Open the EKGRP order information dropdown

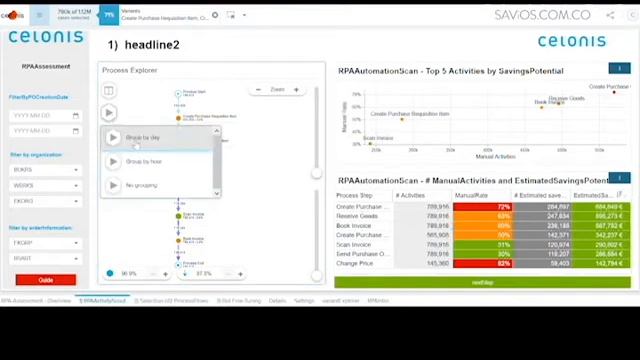coord(45,243)
